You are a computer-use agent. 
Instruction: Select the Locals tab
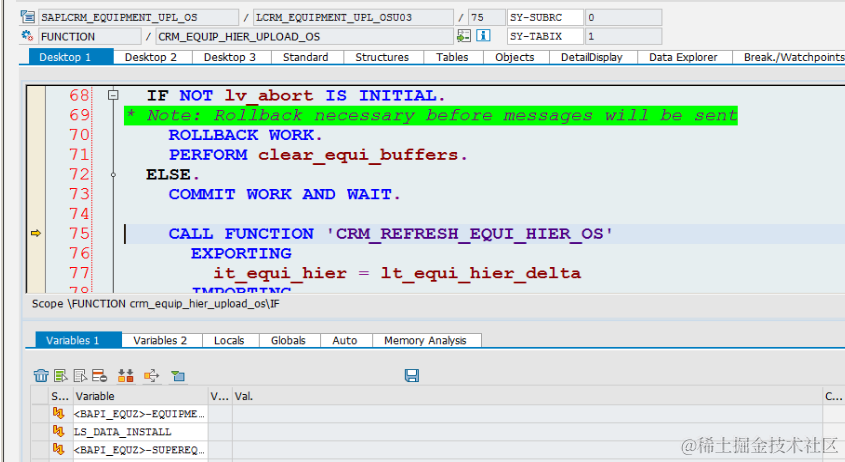pyautogui.click(x=229, y=341)
